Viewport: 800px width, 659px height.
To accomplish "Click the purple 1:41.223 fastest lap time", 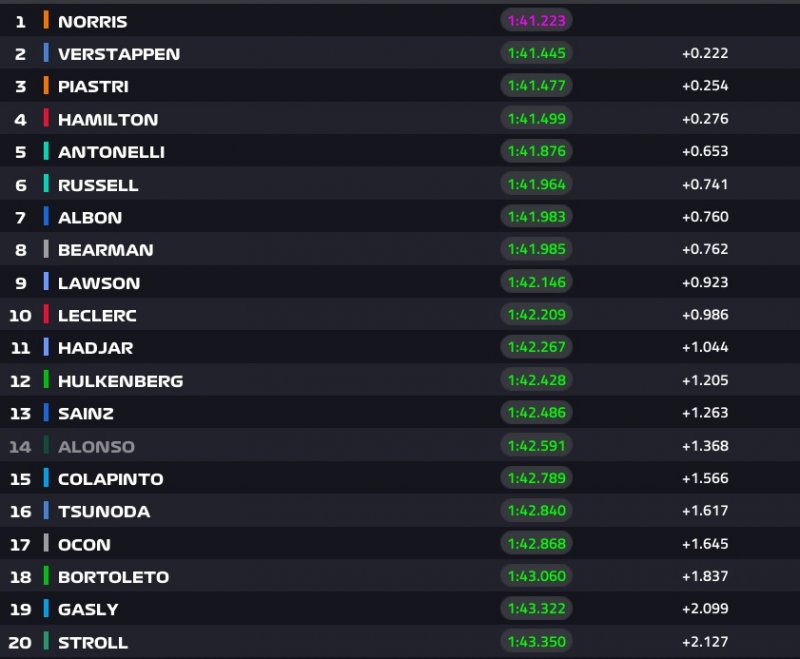I will (x=536, y=20).
